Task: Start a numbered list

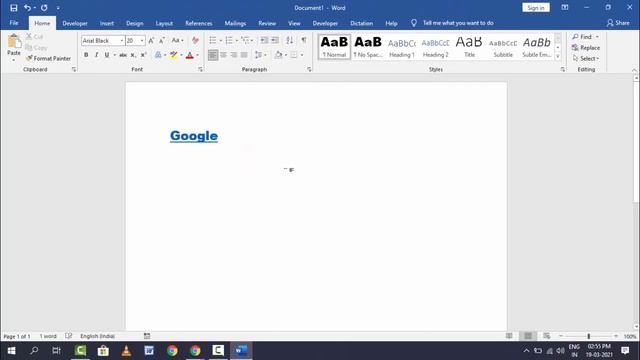Action: click(x=229, y=40)
